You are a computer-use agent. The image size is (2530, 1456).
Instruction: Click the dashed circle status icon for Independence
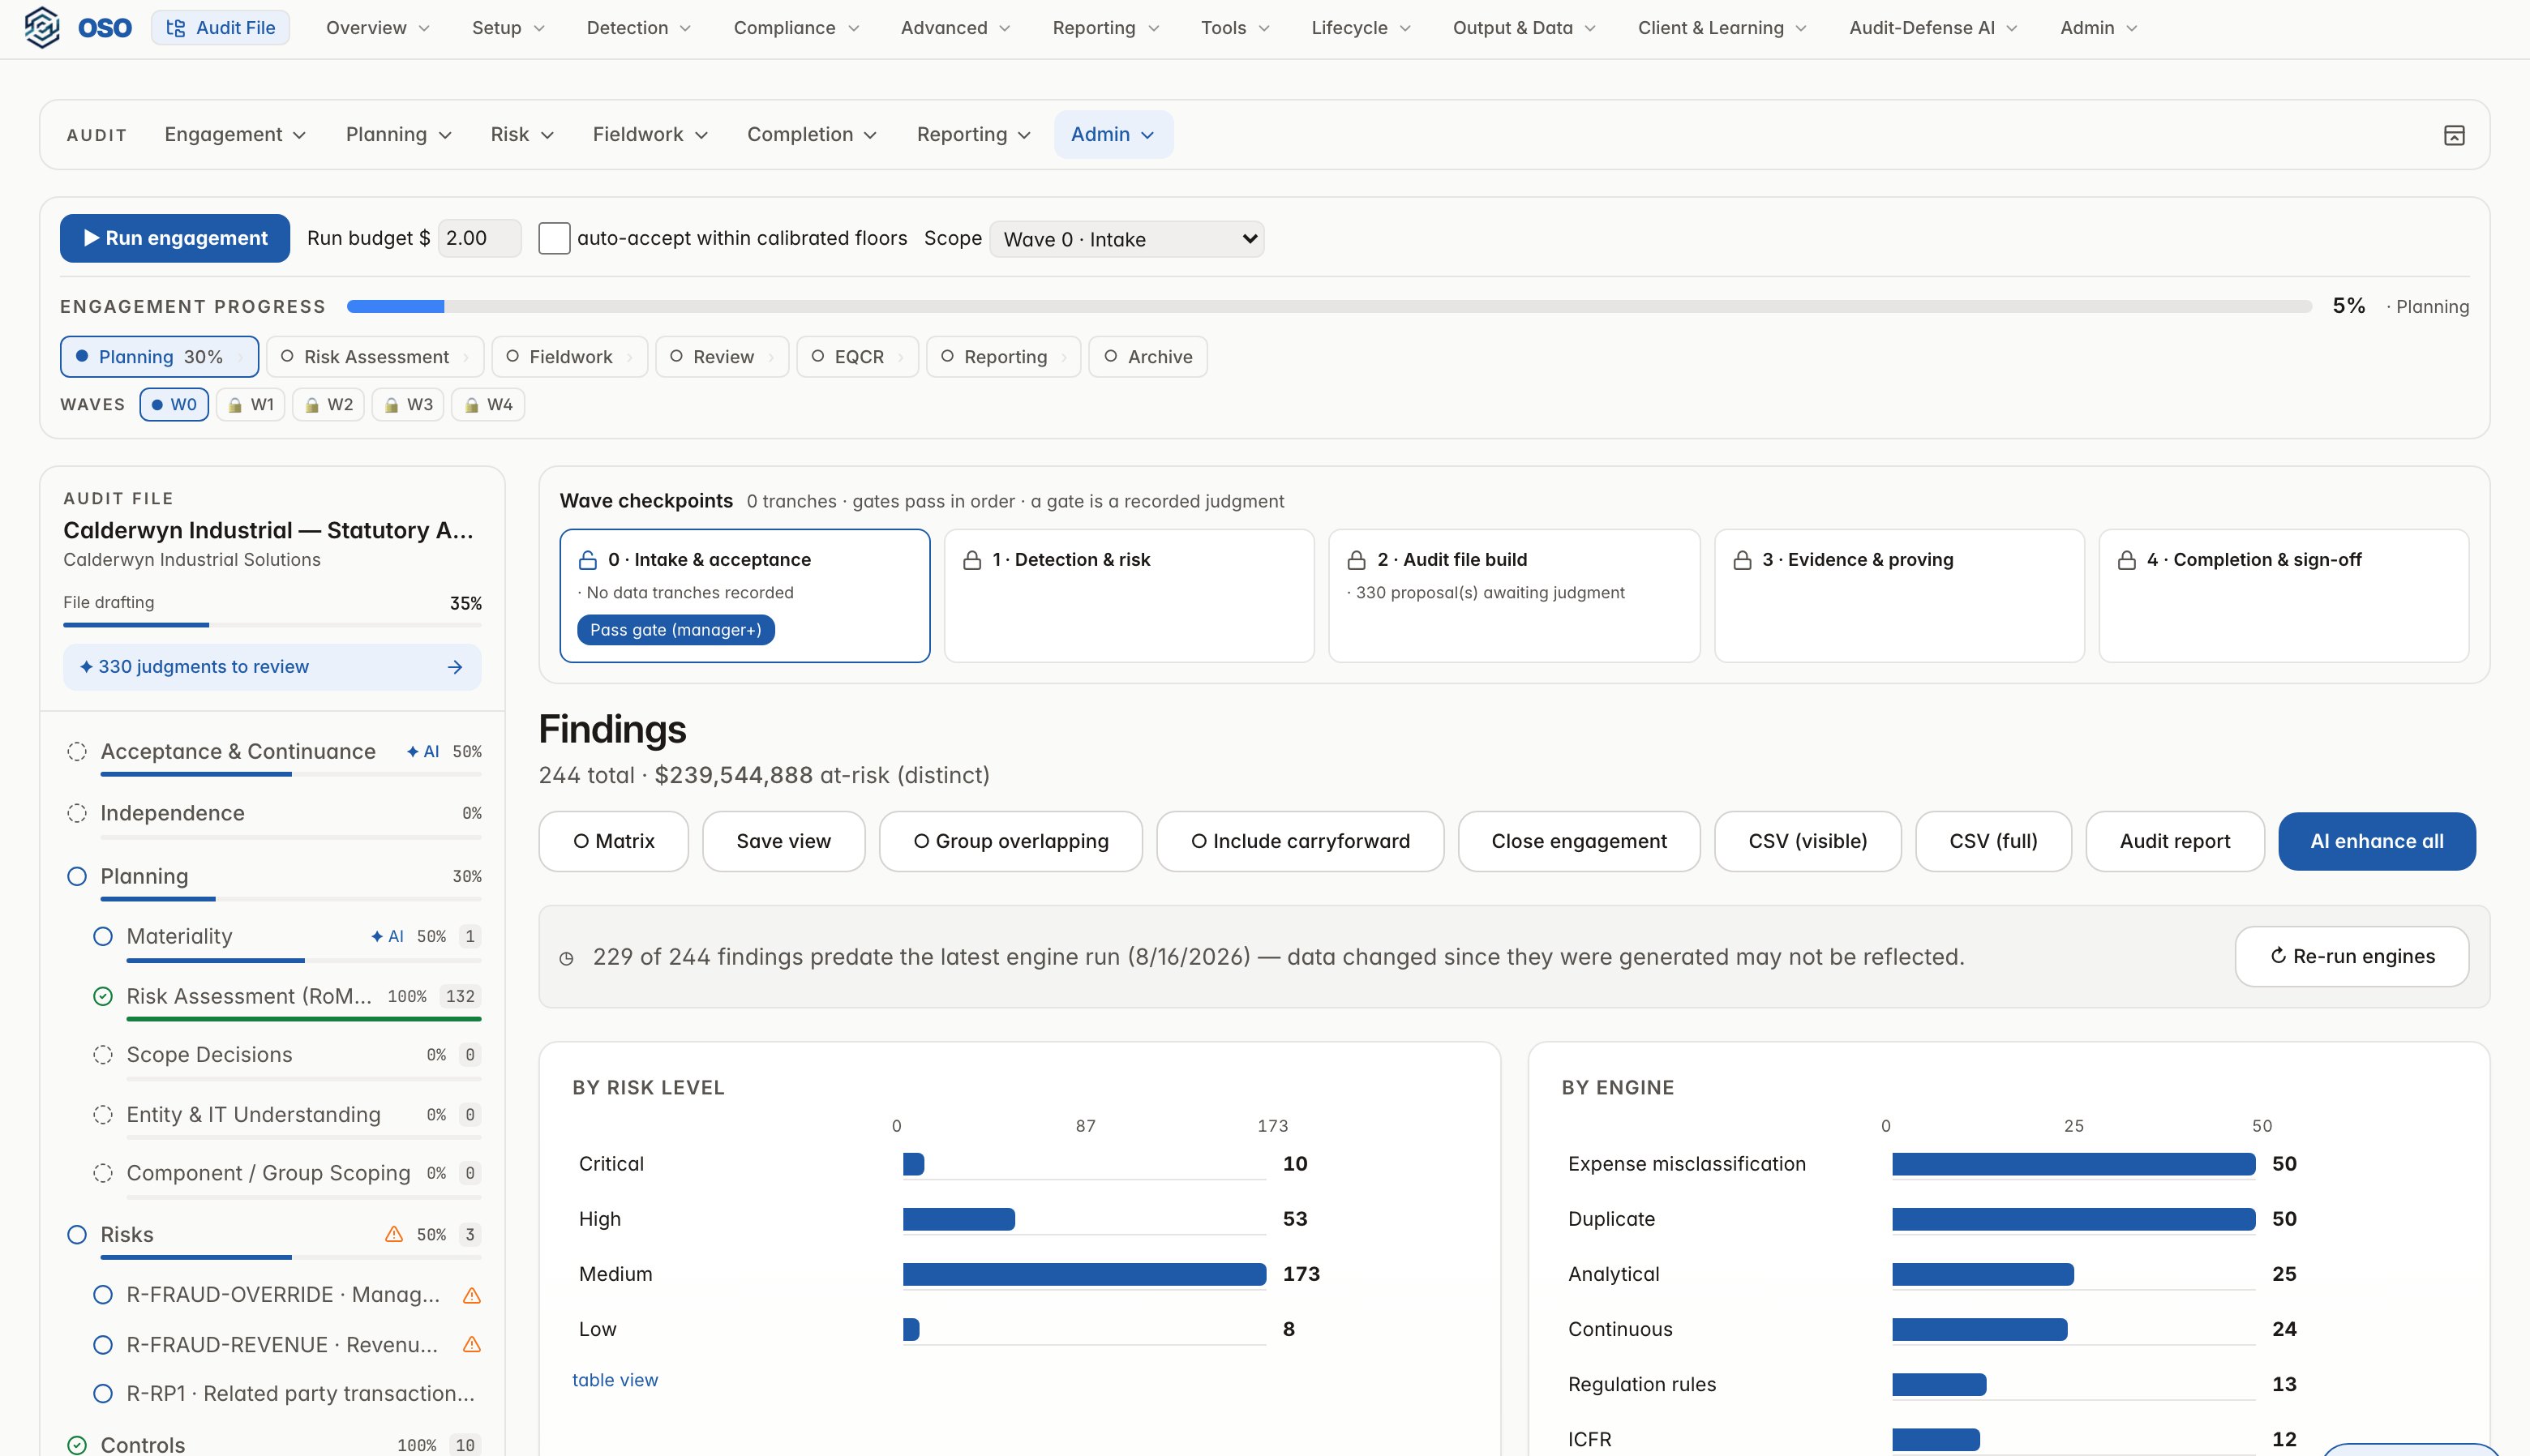point(77,813)
